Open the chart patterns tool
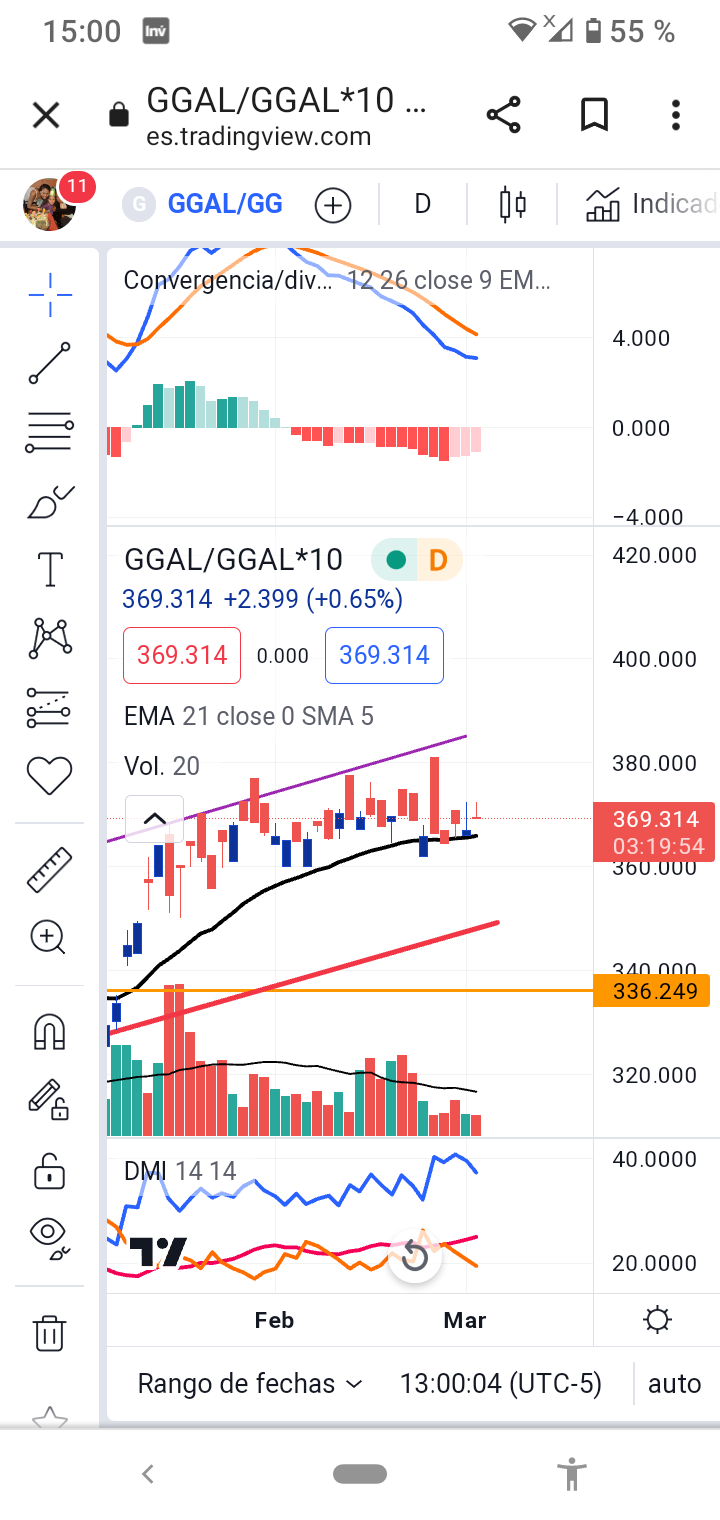Viewport: 720px width, 1520px height. pyautogui.click(x=50, y=638)
